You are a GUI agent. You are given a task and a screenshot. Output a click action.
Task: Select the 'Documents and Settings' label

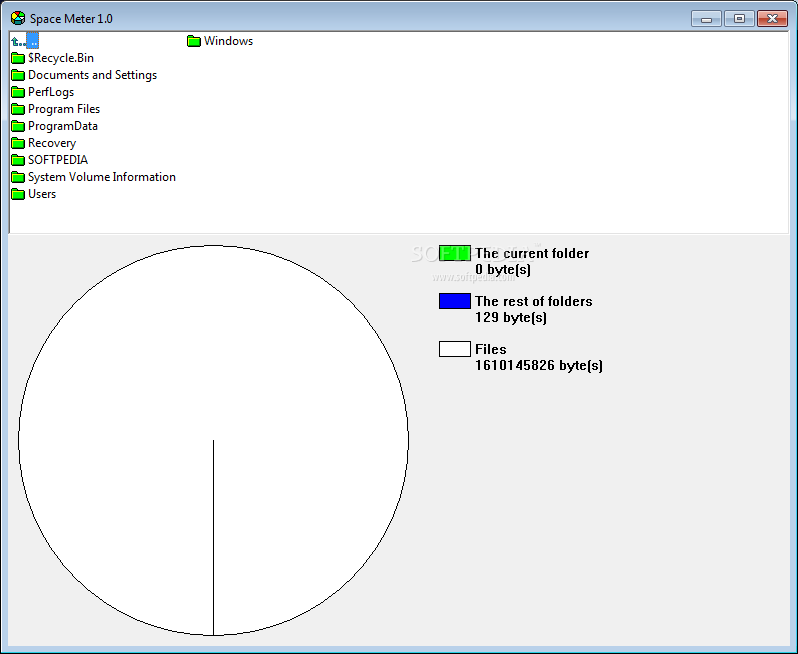[x=92, y=75]
